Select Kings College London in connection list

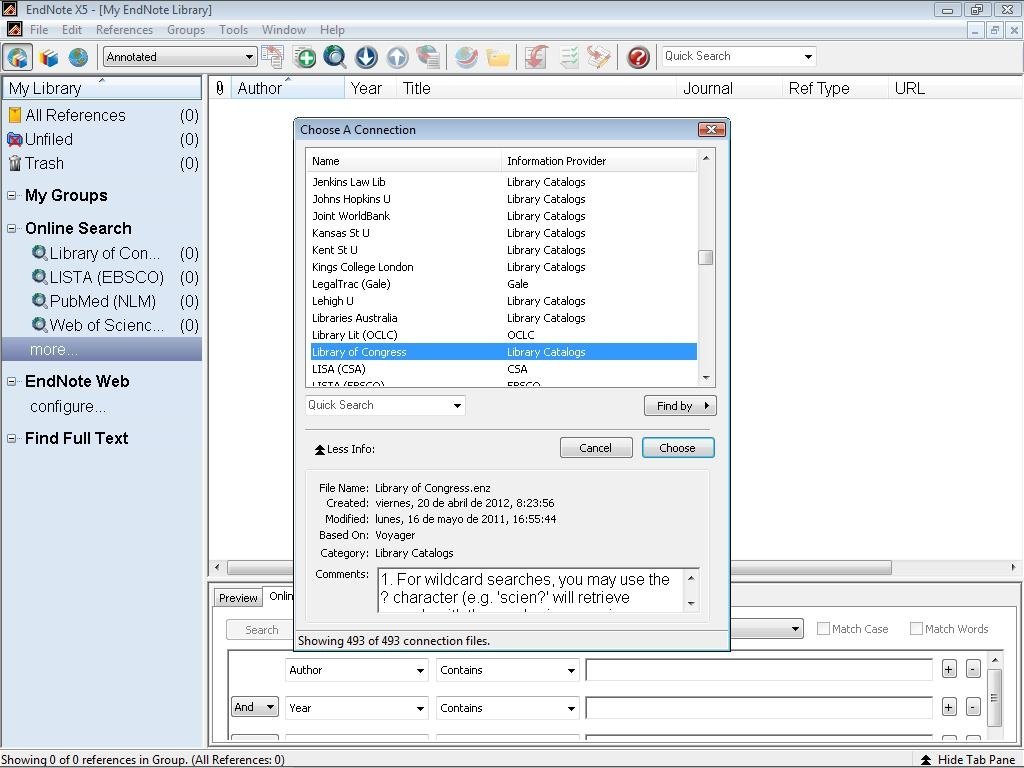(504, 267)
